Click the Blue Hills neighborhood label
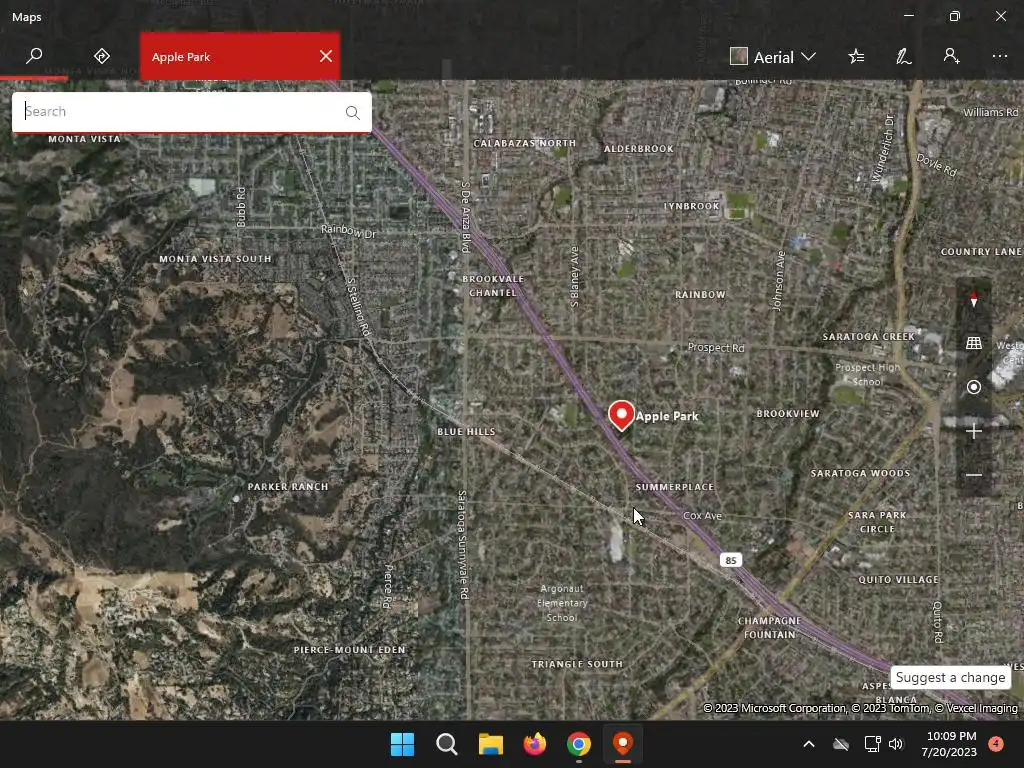 (x=466, y=432)
